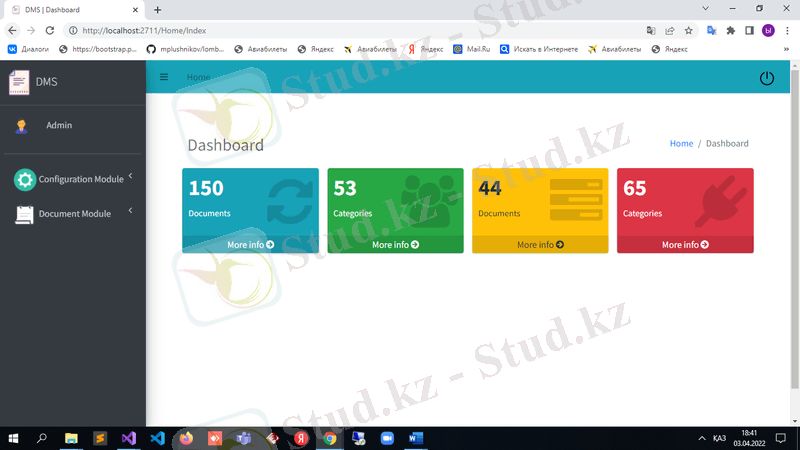Open Искать в Интернете bookmark
800x450 pixels.
pyautogui.click(x=539, y=49)
